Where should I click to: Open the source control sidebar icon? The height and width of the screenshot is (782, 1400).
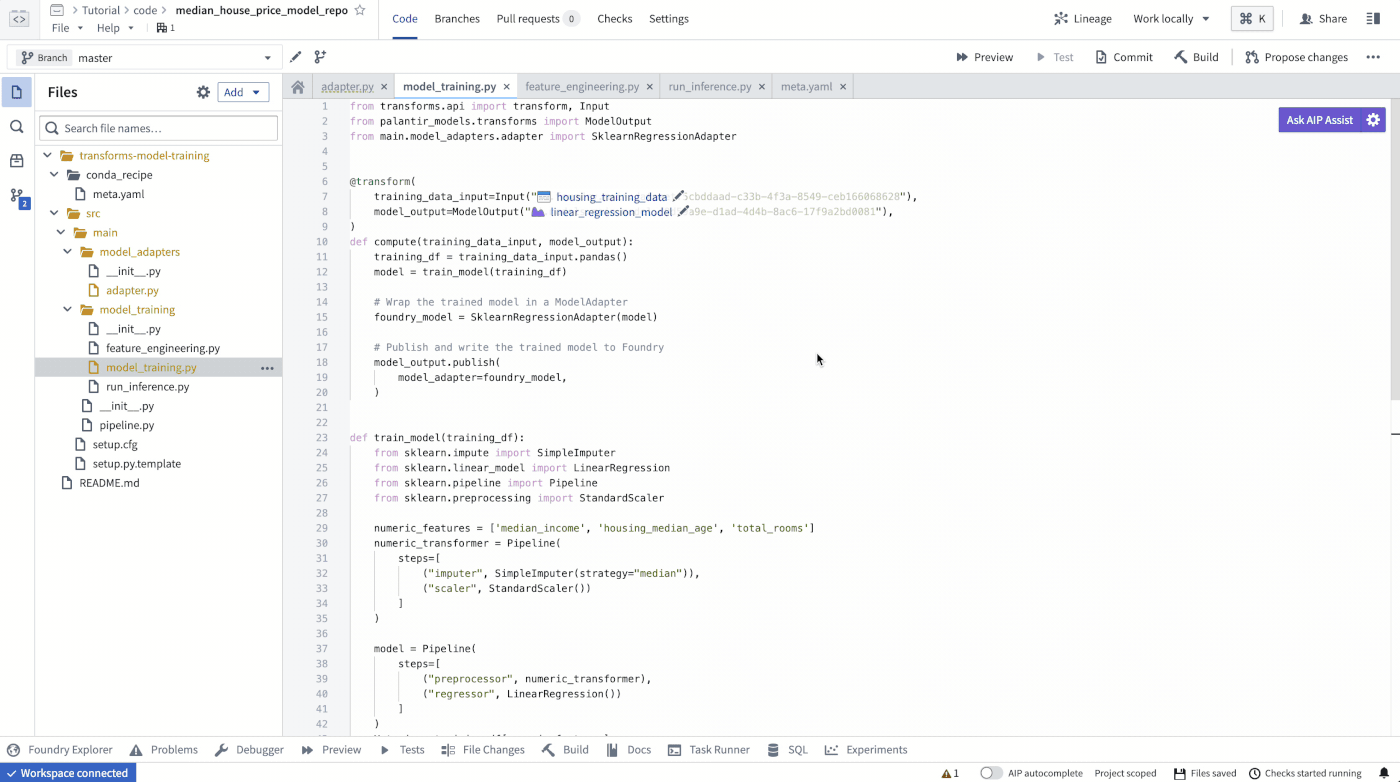(x=16, y=196)
